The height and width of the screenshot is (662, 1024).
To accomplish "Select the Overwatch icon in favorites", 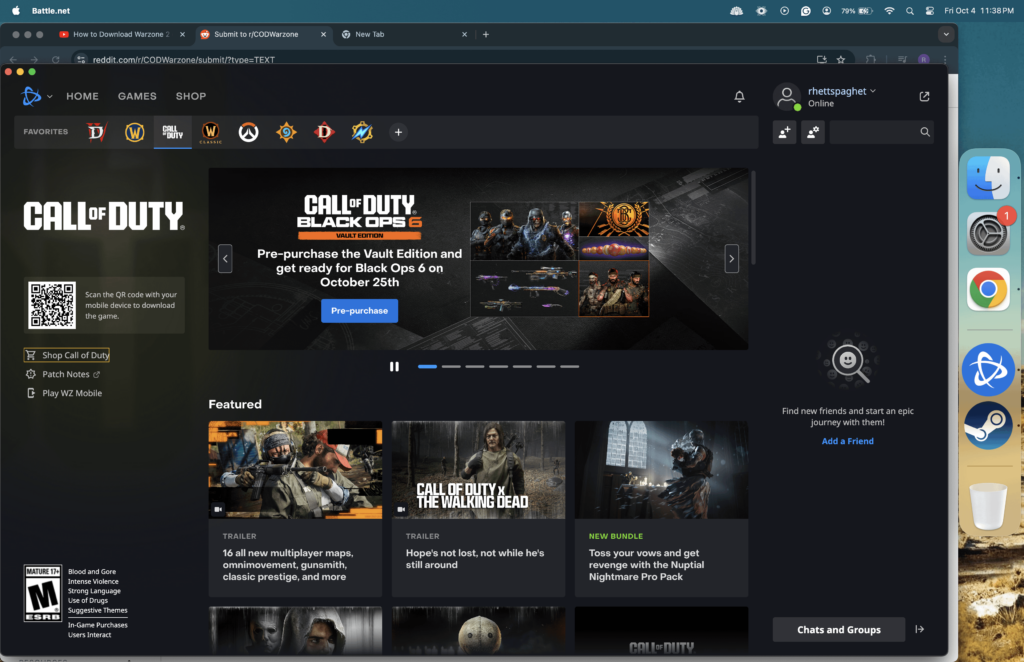I will coord(248,133).
